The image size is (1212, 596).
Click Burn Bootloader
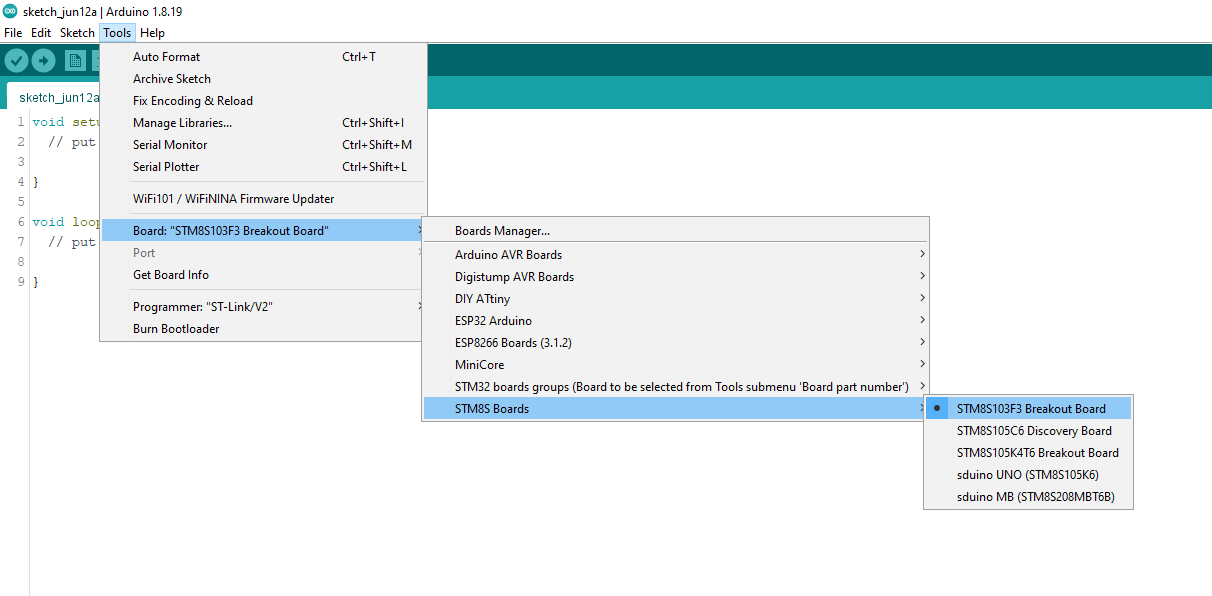[264, 329]
